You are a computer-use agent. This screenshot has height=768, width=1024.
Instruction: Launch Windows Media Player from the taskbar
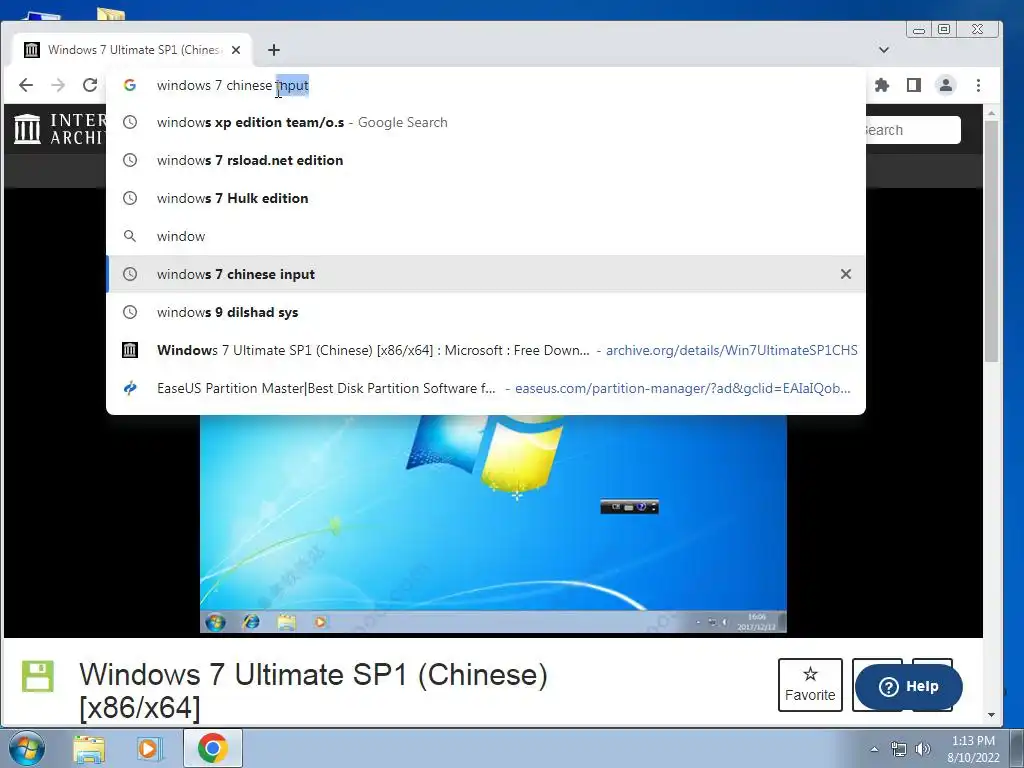(150, 748)
